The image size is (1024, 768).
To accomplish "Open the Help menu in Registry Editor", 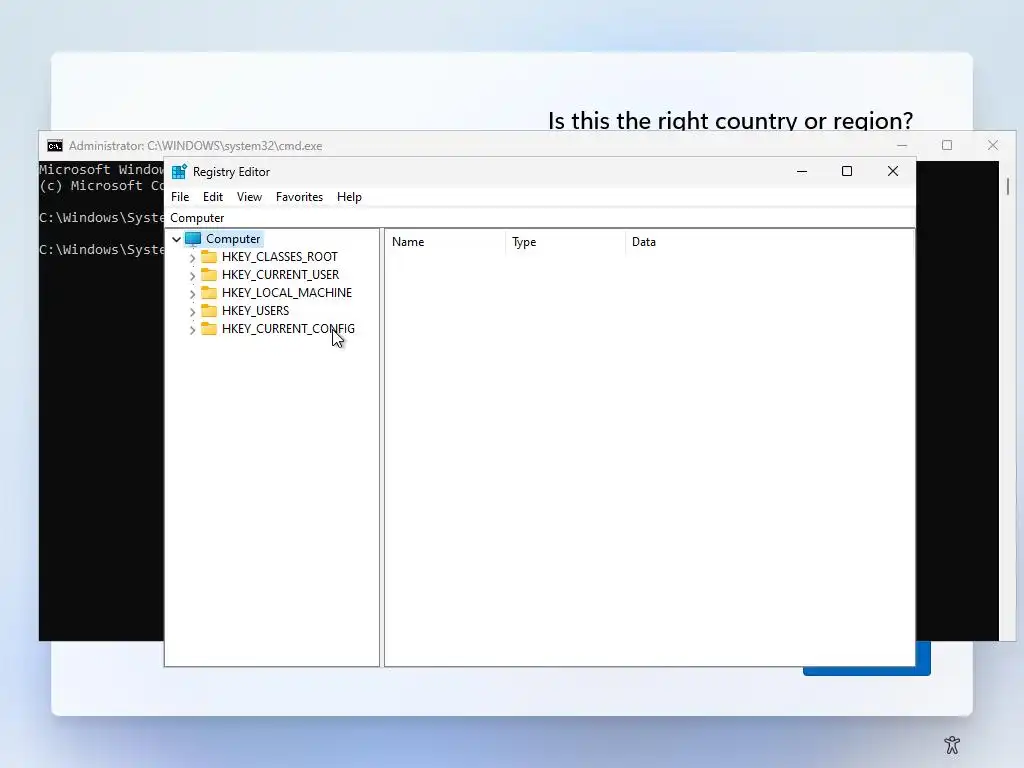I will pyautogui.click(x=349, y=197).
